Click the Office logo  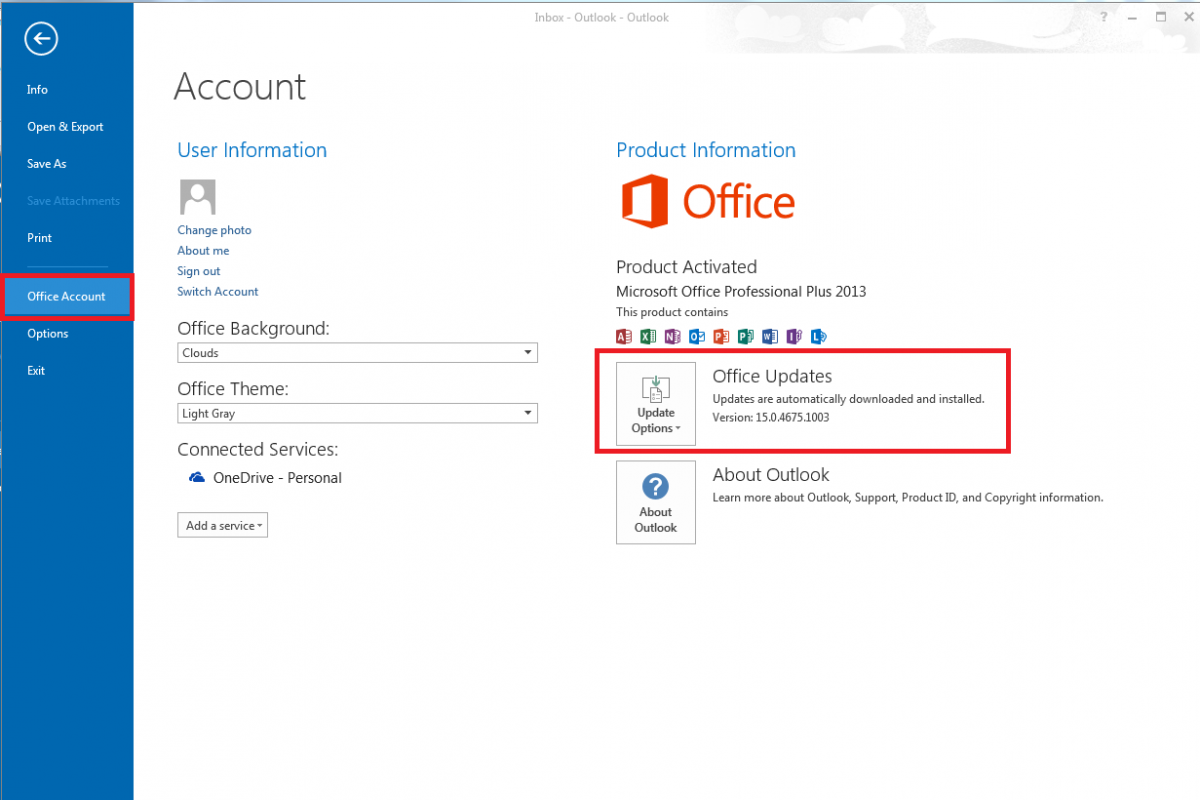pyautogui.click(x=706, y=201)
